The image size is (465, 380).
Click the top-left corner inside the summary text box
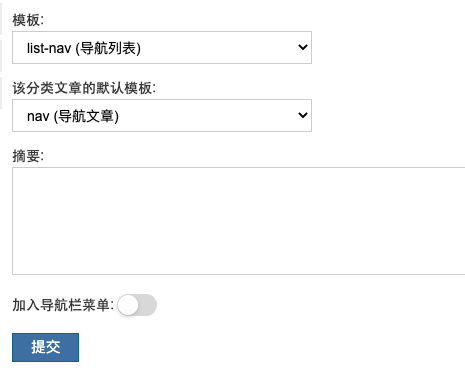point(17,172)
